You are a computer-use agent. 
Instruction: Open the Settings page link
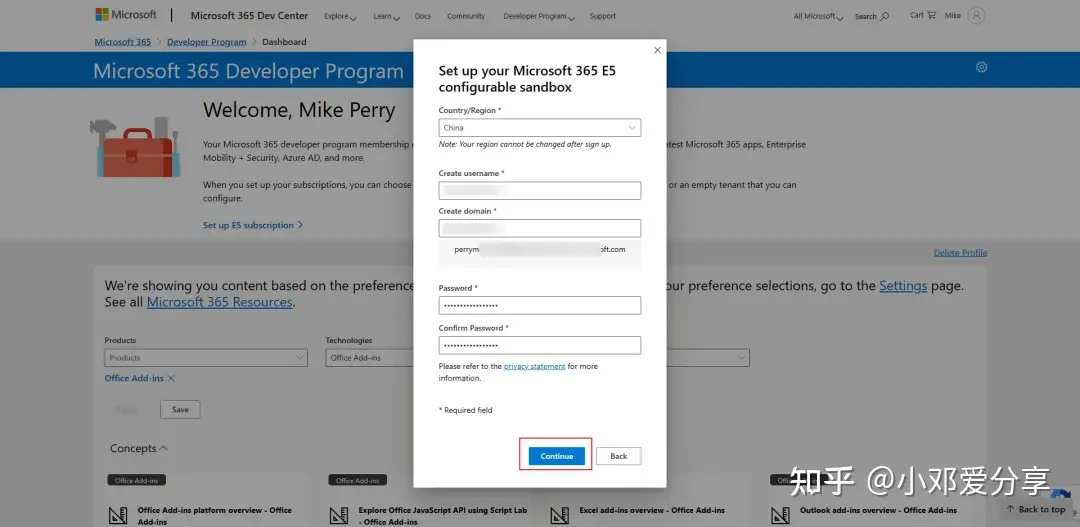903,286
